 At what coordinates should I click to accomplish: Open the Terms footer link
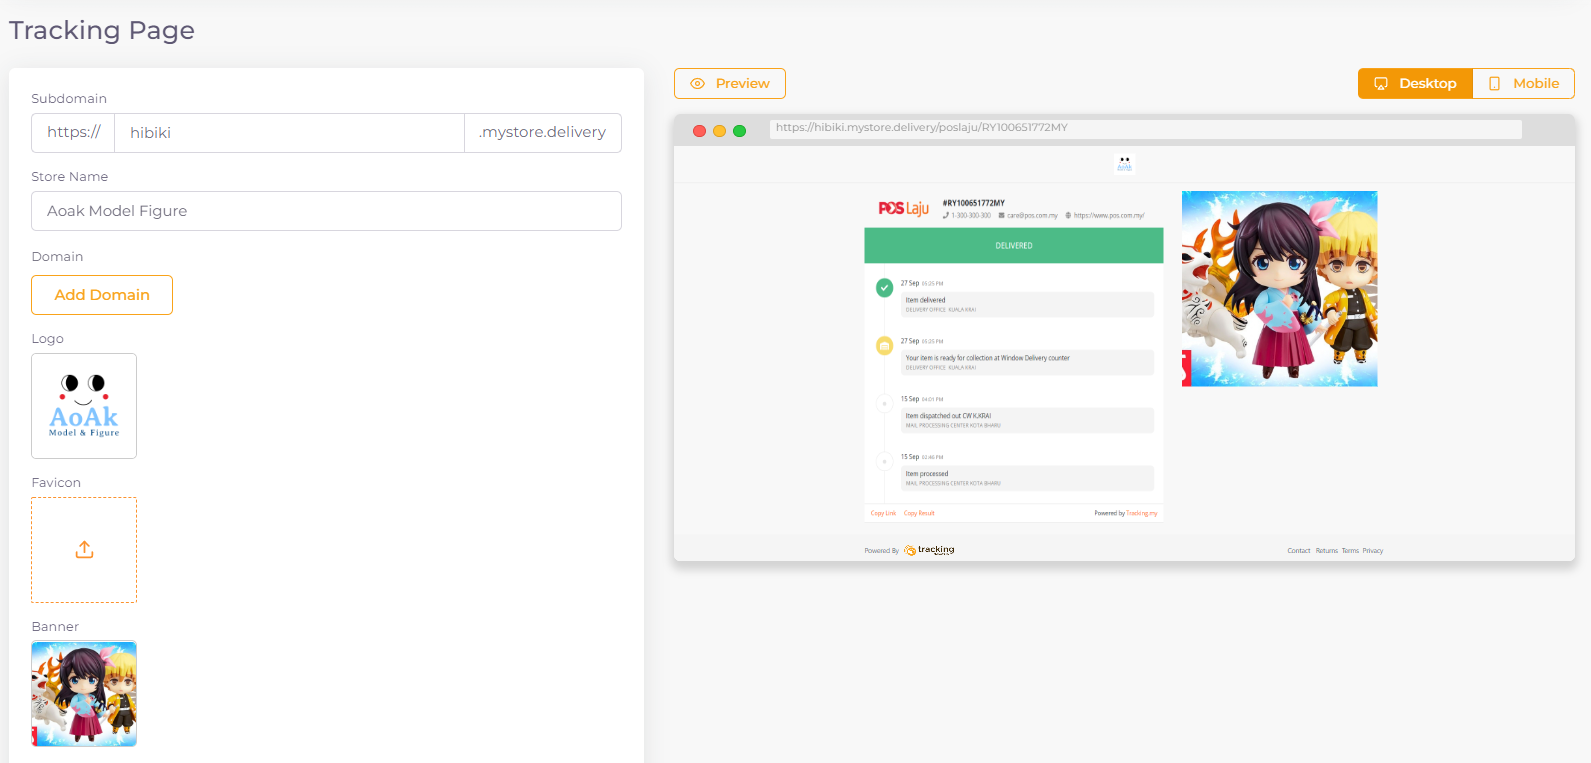(1350, 551)
